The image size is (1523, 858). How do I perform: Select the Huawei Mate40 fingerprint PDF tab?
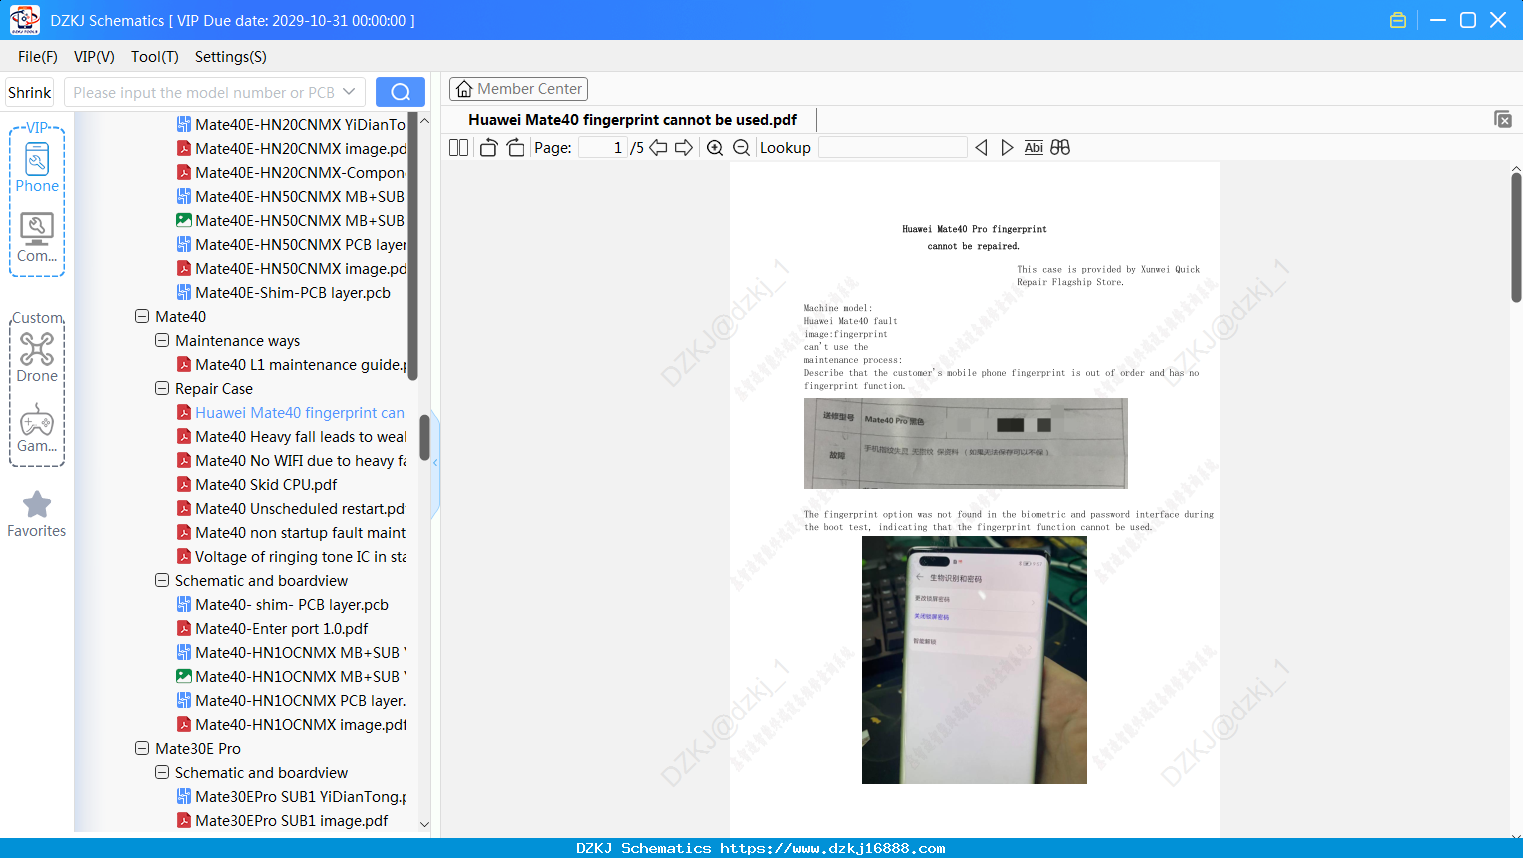pyautogui.click(x=633, y=120)
